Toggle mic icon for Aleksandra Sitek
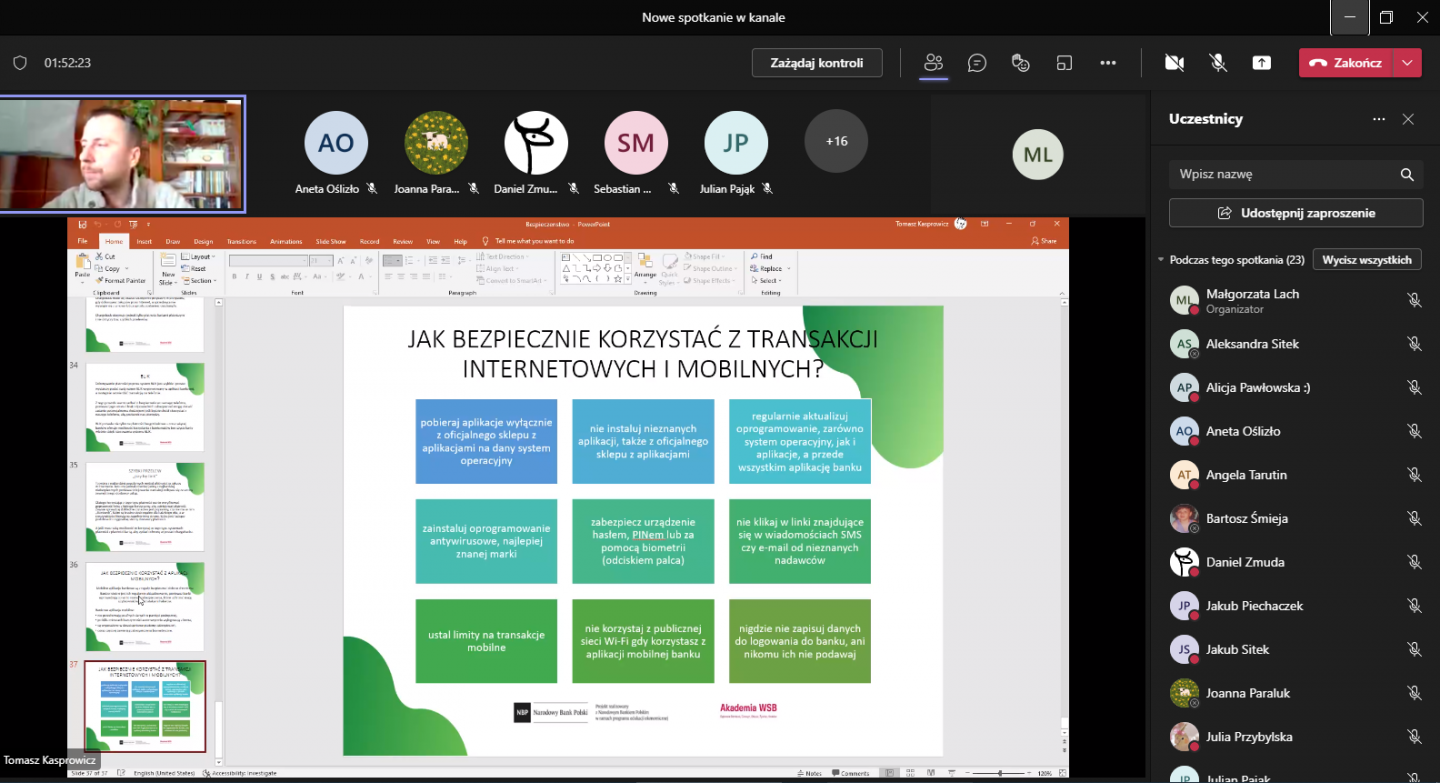 1414,344
